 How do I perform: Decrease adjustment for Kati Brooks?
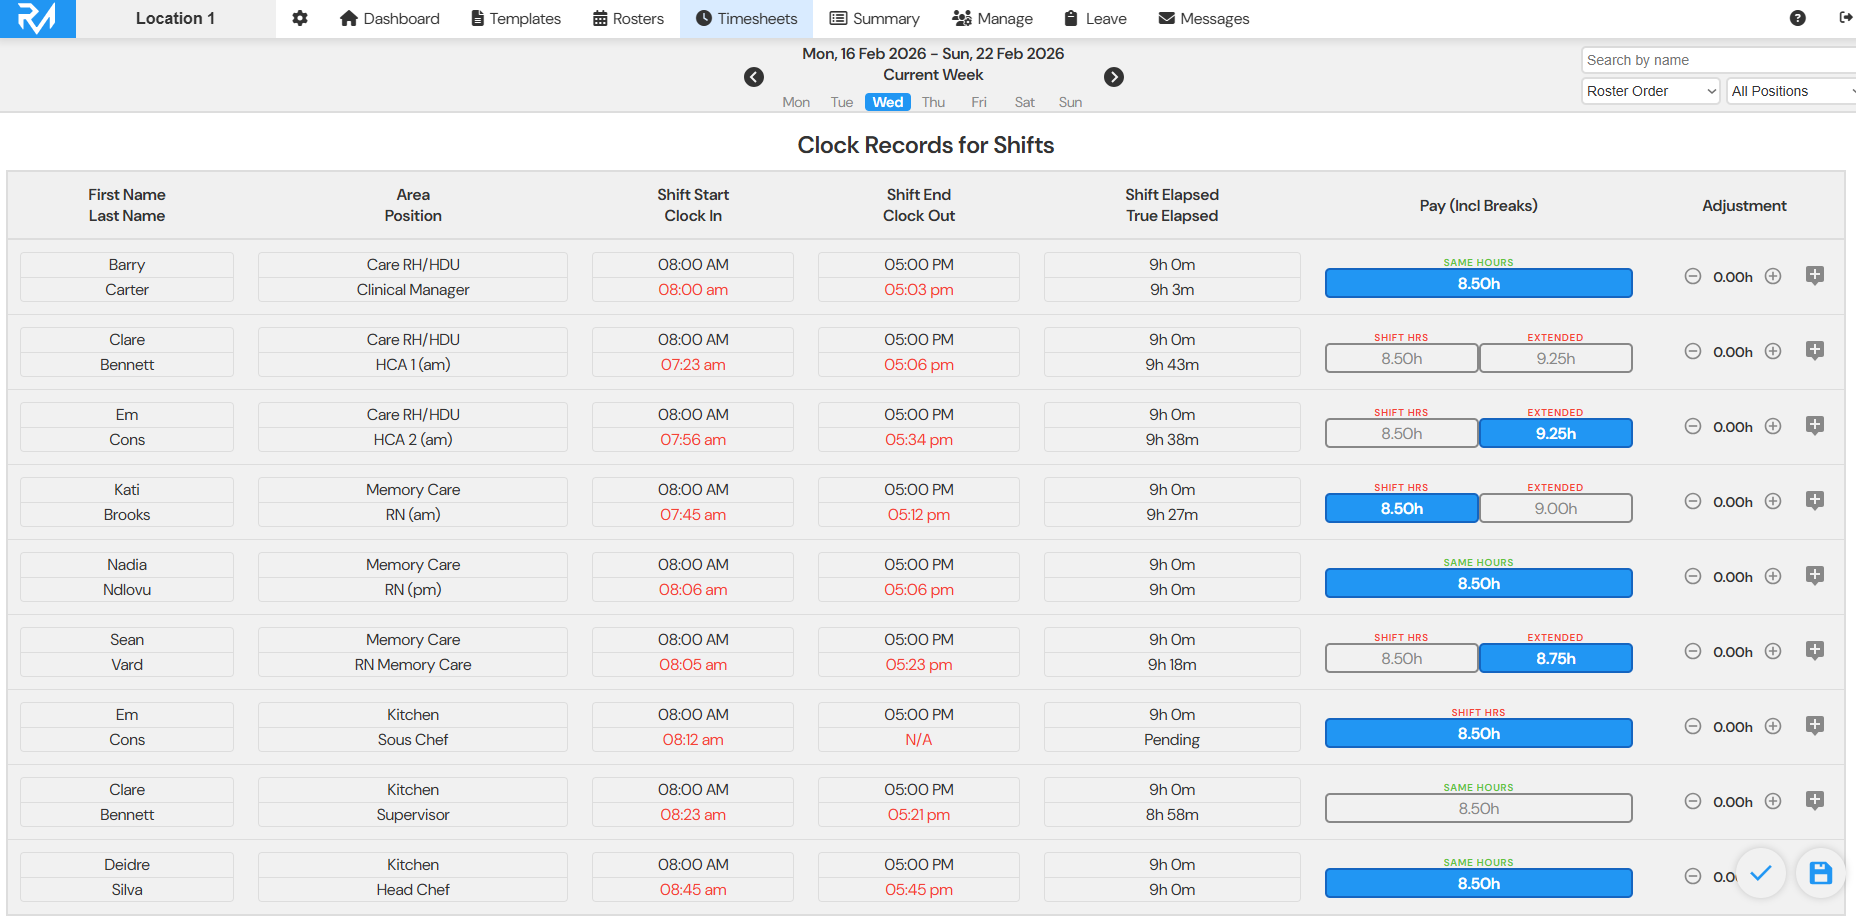click(1692, 501)
